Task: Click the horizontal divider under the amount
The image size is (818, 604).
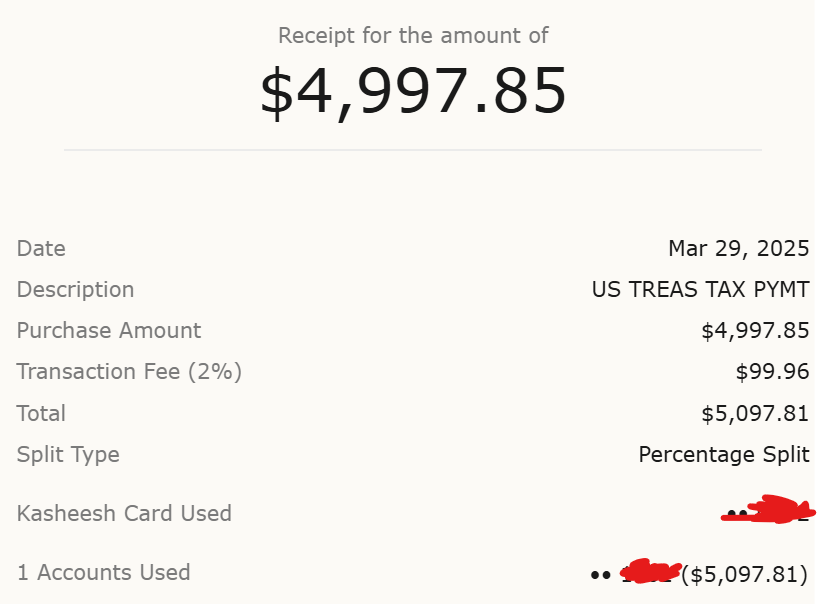Action: 413,150
